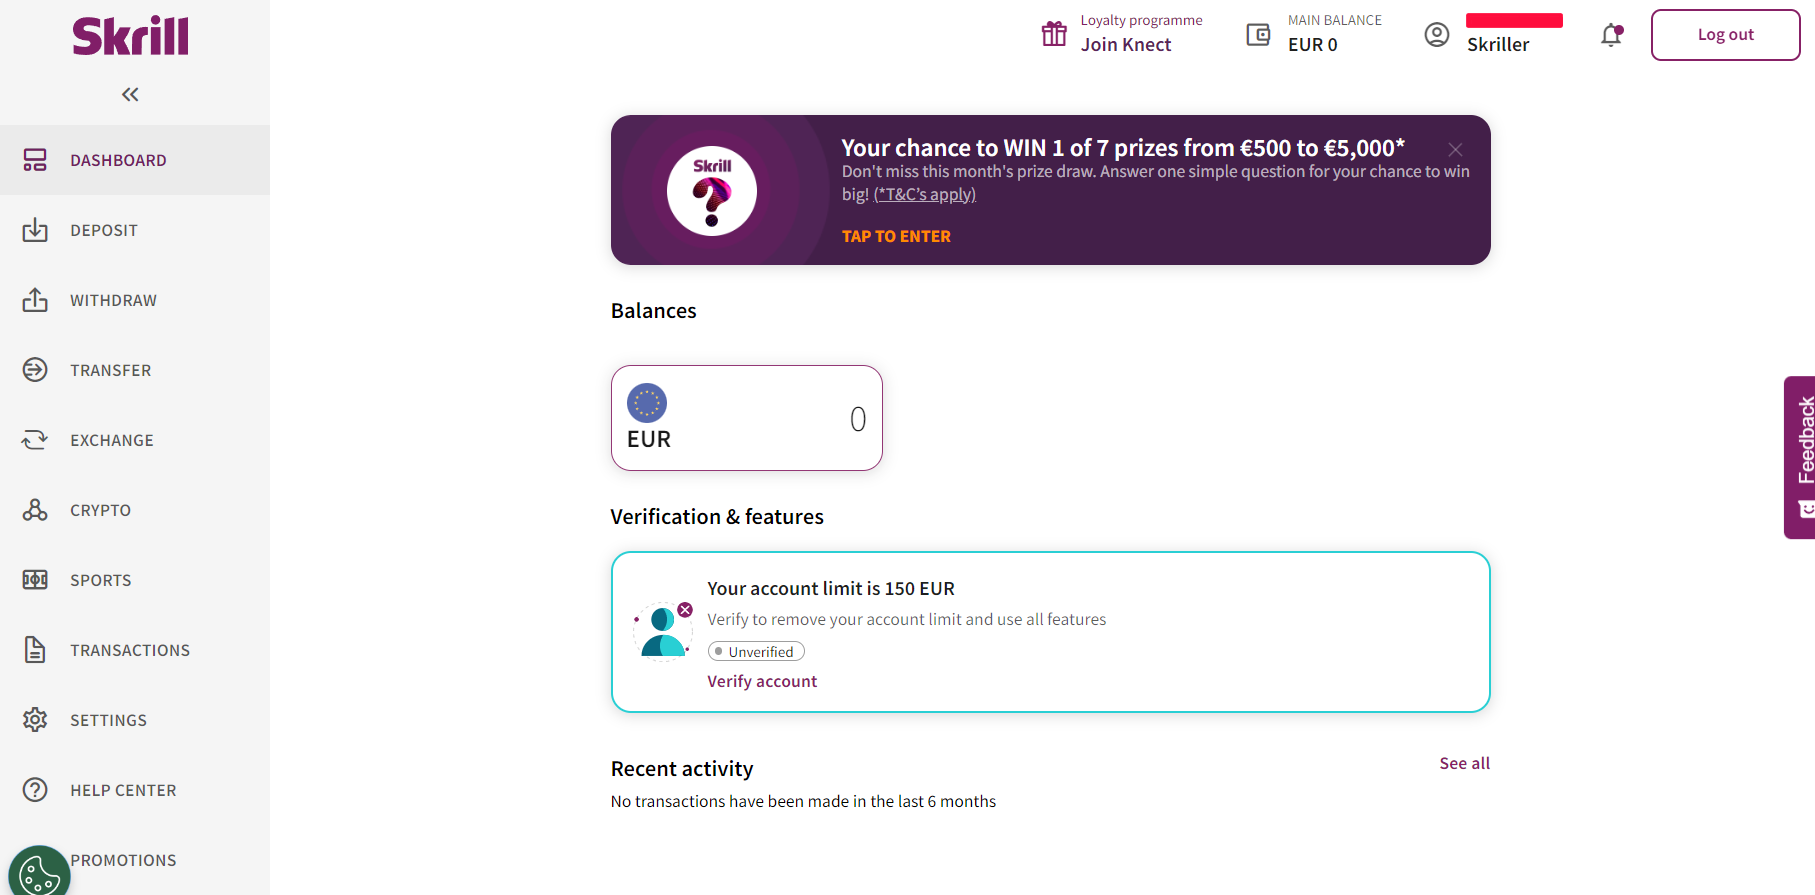Screen dimensions: 1815x895
Task: Click the notification bell icon
Action: [x=1611, y=35]
